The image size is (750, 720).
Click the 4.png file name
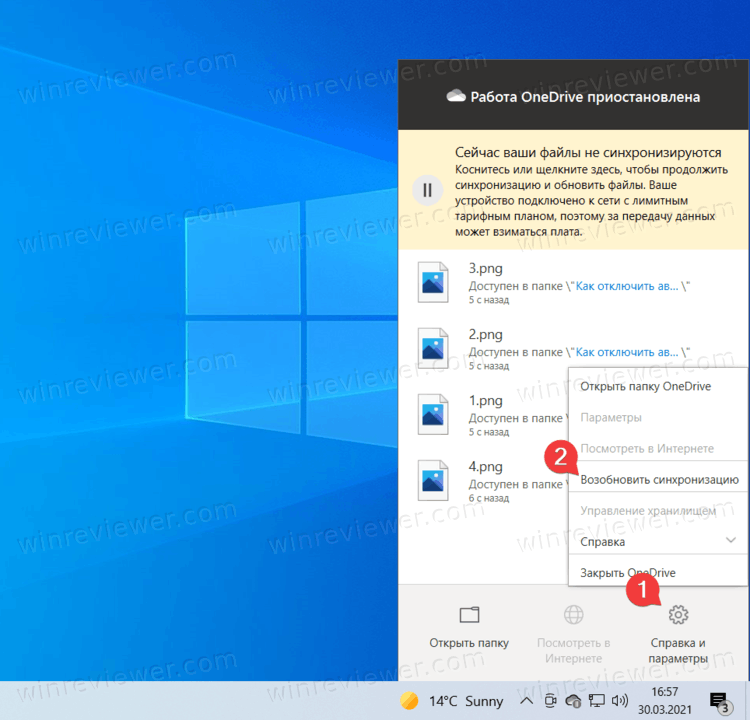click(485, 466)
